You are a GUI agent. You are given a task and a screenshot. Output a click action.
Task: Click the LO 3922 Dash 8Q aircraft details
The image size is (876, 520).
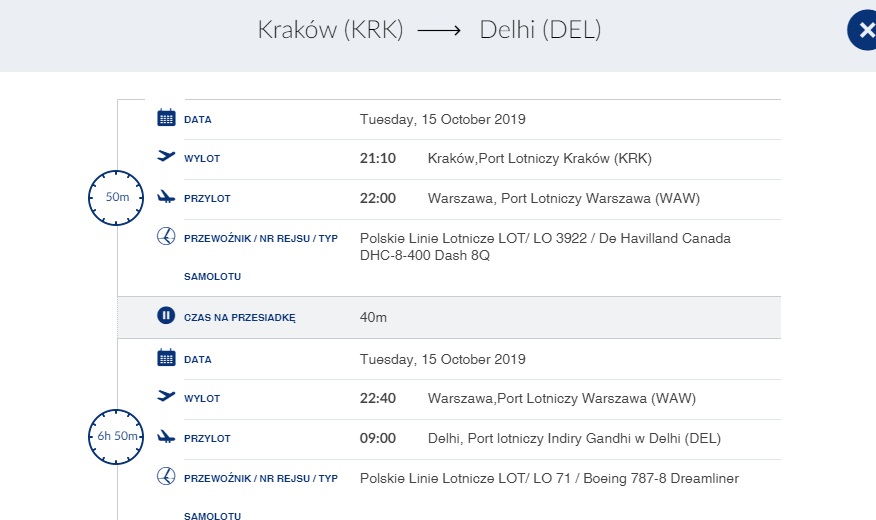pos(545,247)
